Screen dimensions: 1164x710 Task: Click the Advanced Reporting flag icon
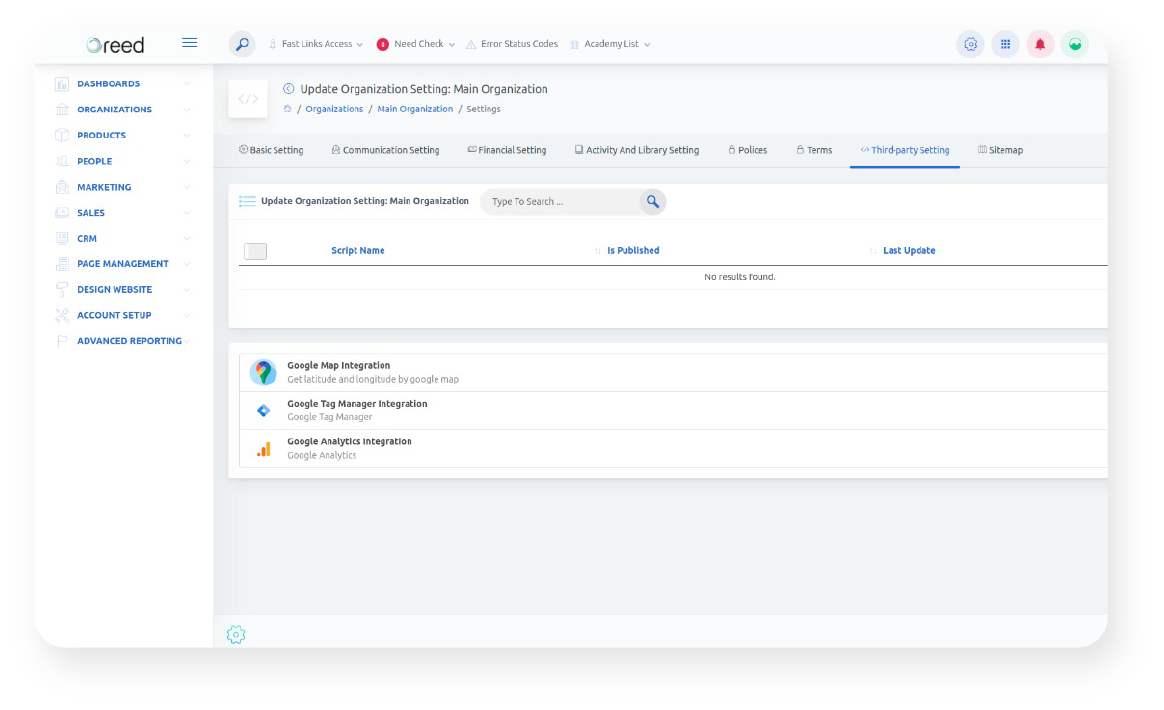tap(62, 341)
